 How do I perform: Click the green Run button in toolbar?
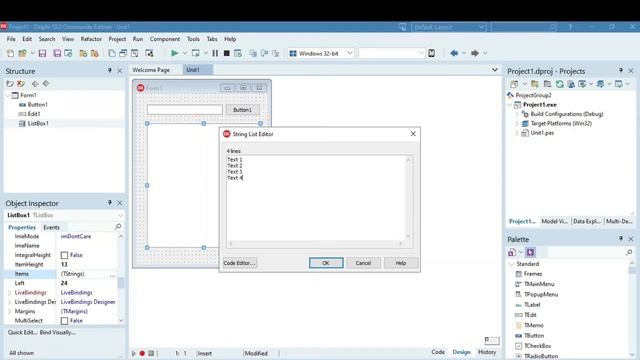(x=174, y=53)
